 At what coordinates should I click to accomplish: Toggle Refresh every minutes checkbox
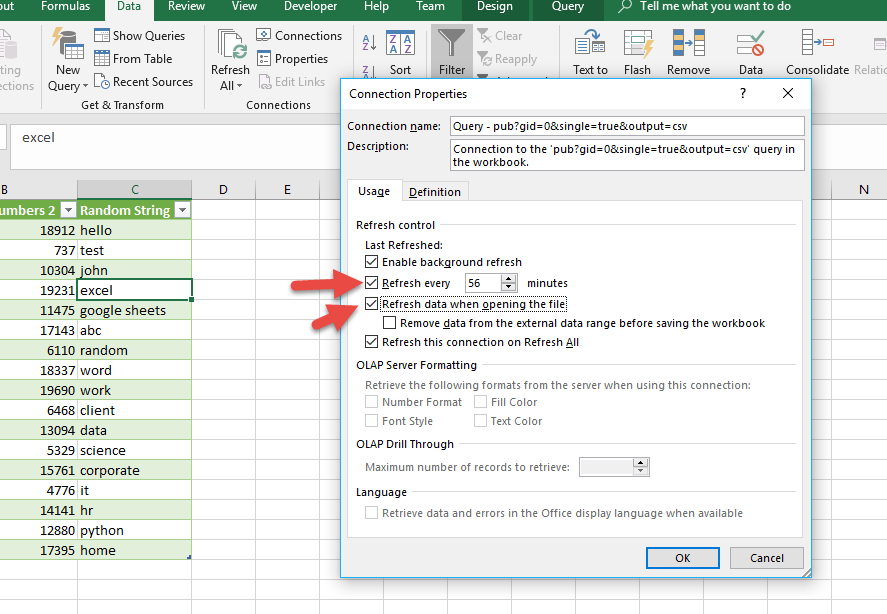[371, 282]
